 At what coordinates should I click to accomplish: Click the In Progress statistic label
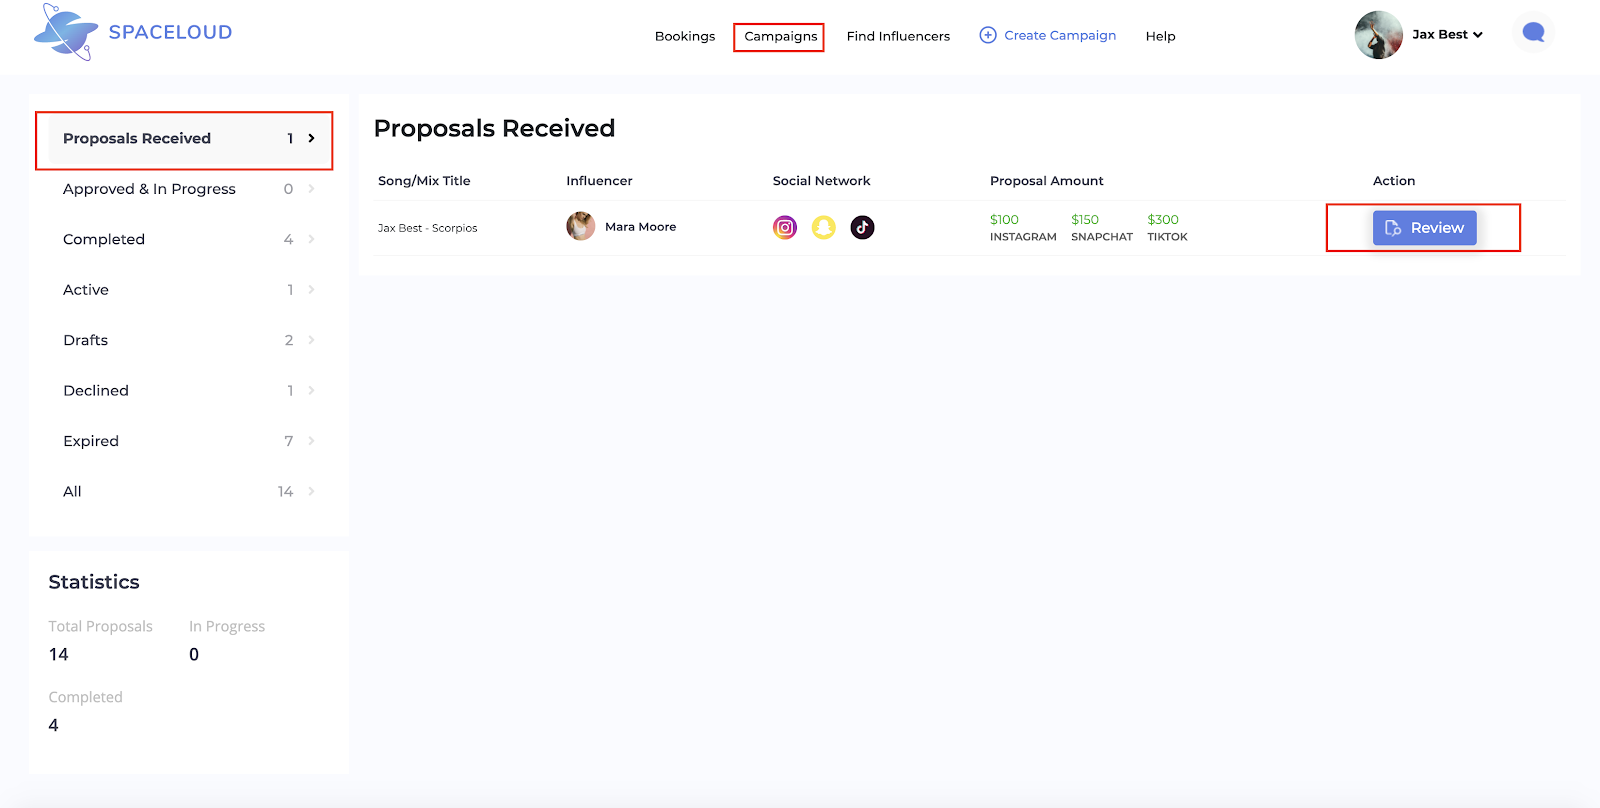(227, 626)
